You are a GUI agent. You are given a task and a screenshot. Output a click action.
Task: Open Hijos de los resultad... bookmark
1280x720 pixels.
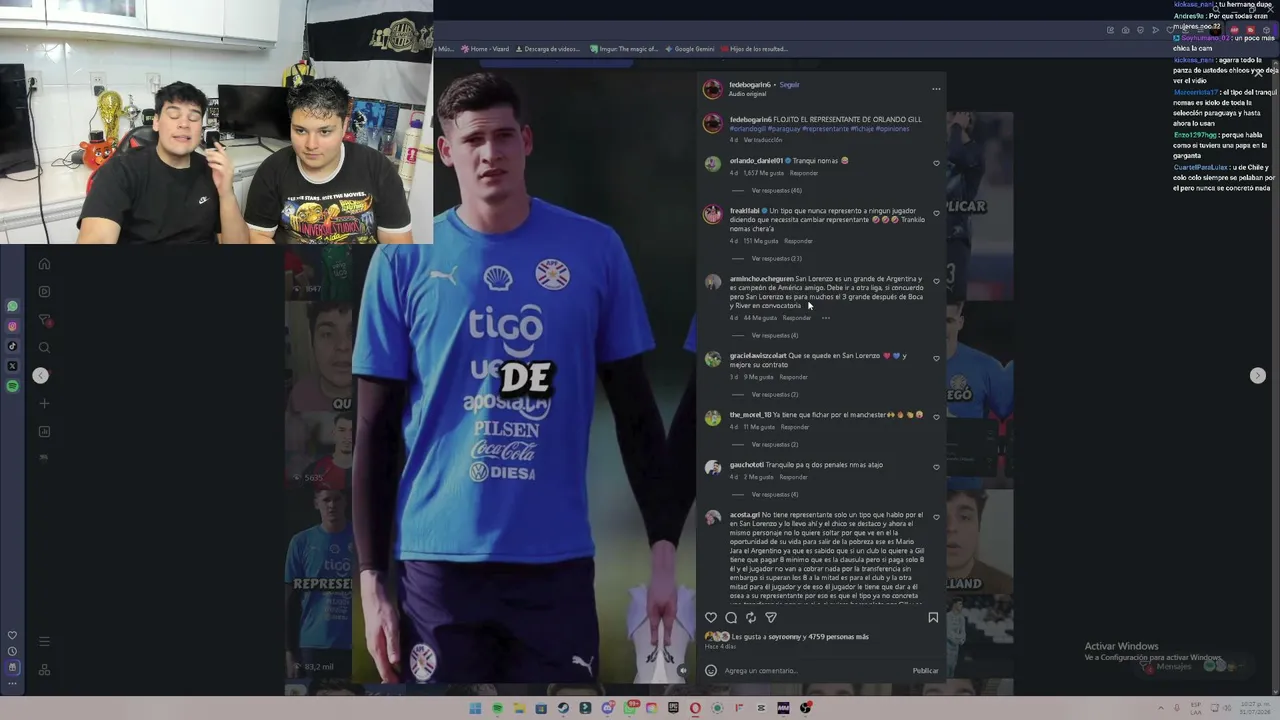tap(755, 49)
